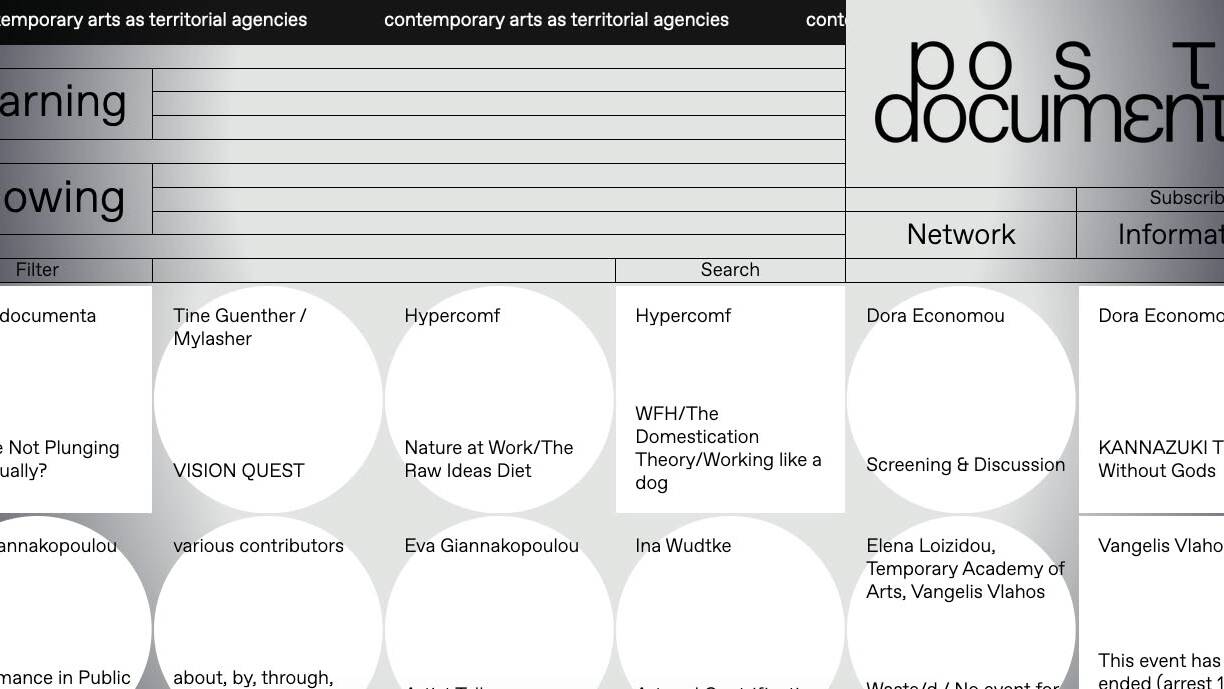Open Hypercomf WFH/The Domestication Theory card
This screenshot has height=689, width=1224.
pyautogui.click(x=729, y=400)
